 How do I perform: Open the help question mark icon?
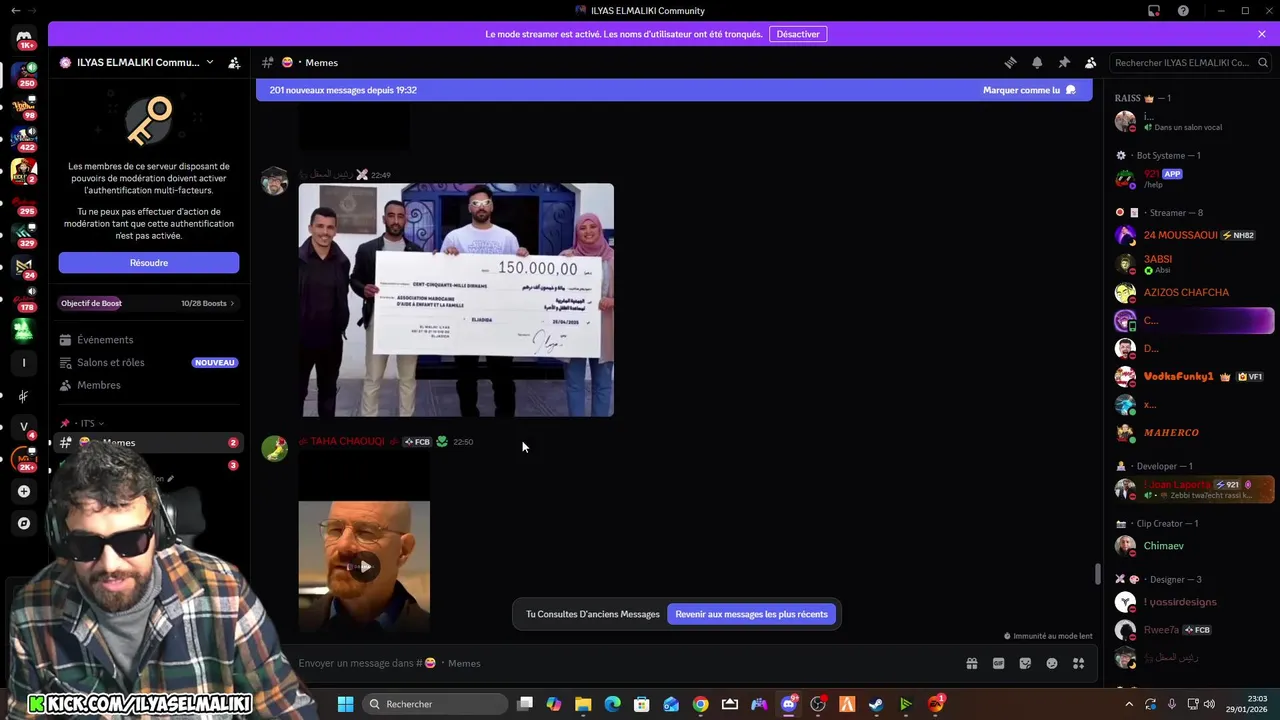[x=1183, y=11]
